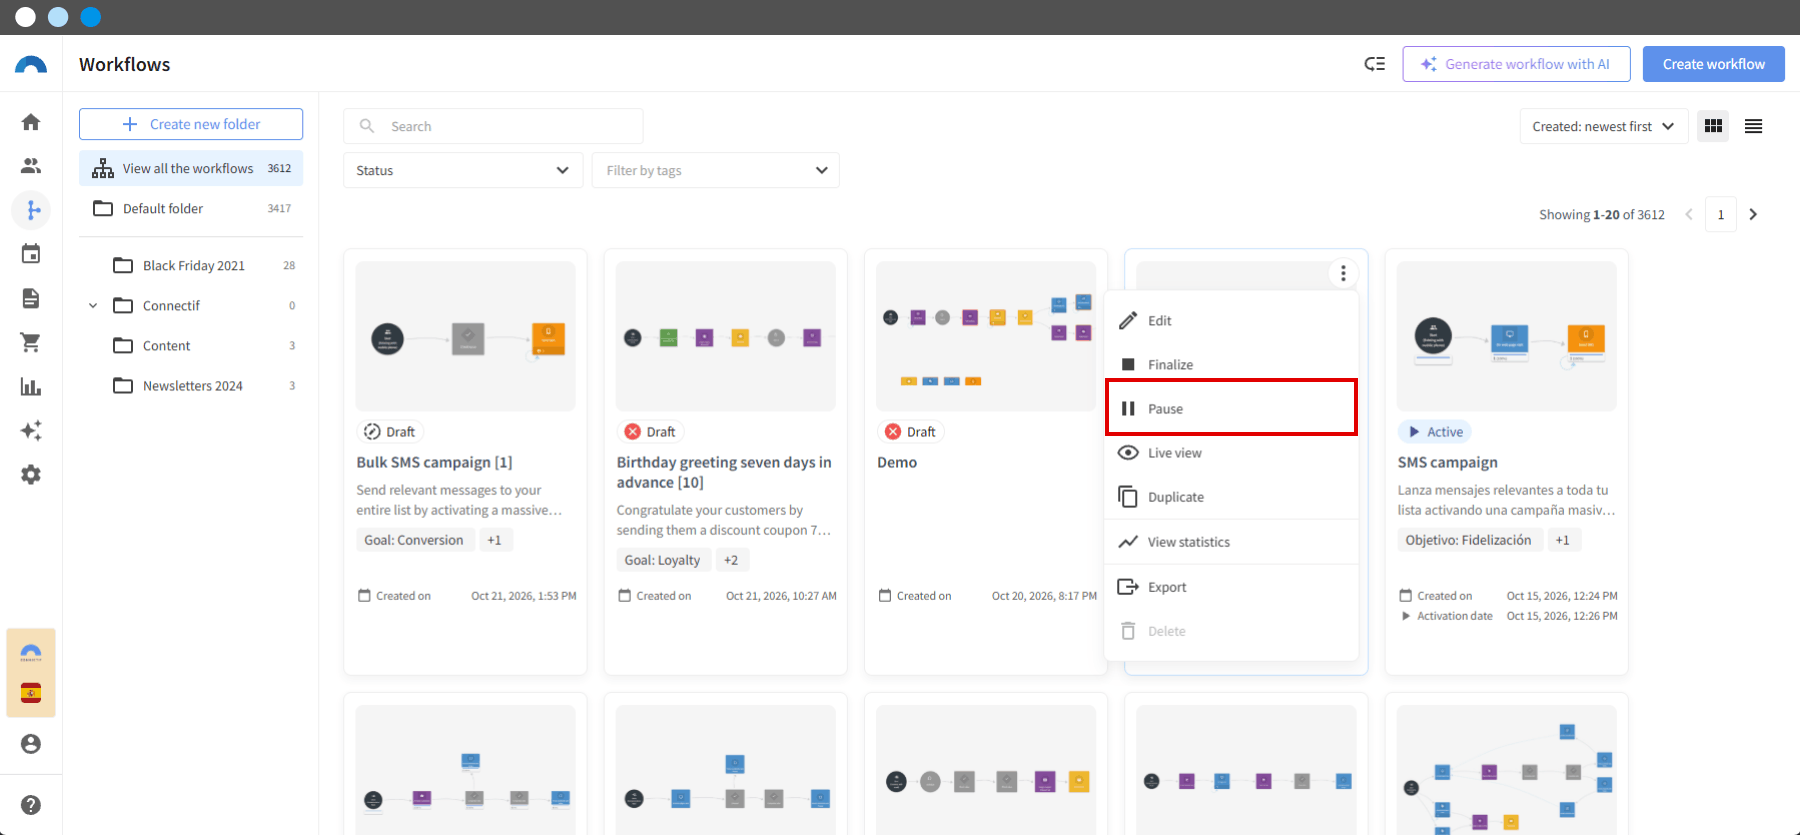This screenshot has width=1800, height=835.
Task: Choose Live view in the context menu
Action: [x=1231, y=453]
